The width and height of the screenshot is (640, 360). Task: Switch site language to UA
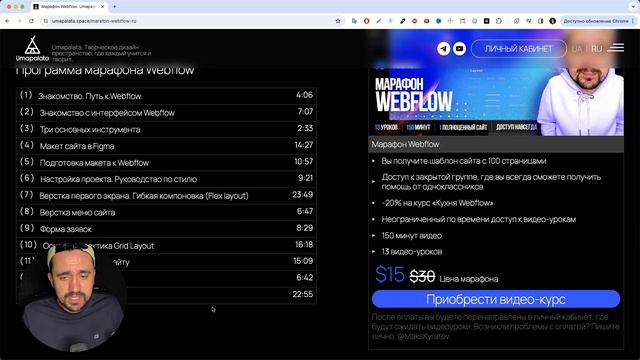click(x=577, y=49)
